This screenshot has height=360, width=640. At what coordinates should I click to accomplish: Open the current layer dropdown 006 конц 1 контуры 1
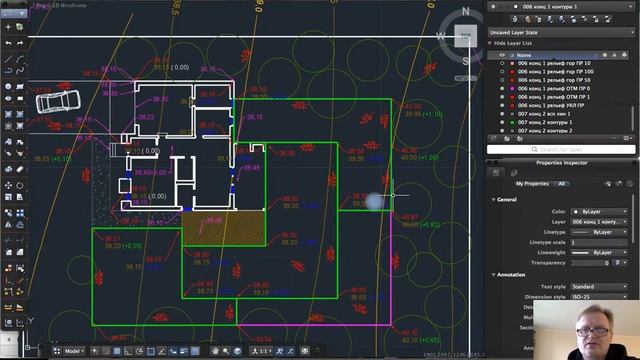(561, 7)
